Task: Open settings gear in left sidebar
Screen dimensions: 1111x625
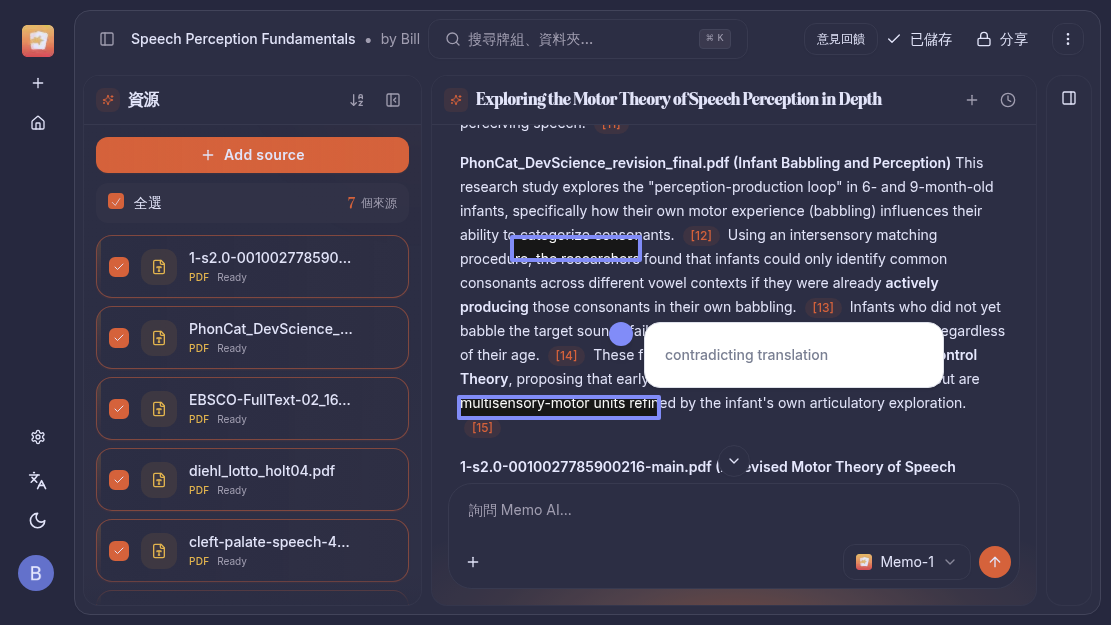Action: 38,437
